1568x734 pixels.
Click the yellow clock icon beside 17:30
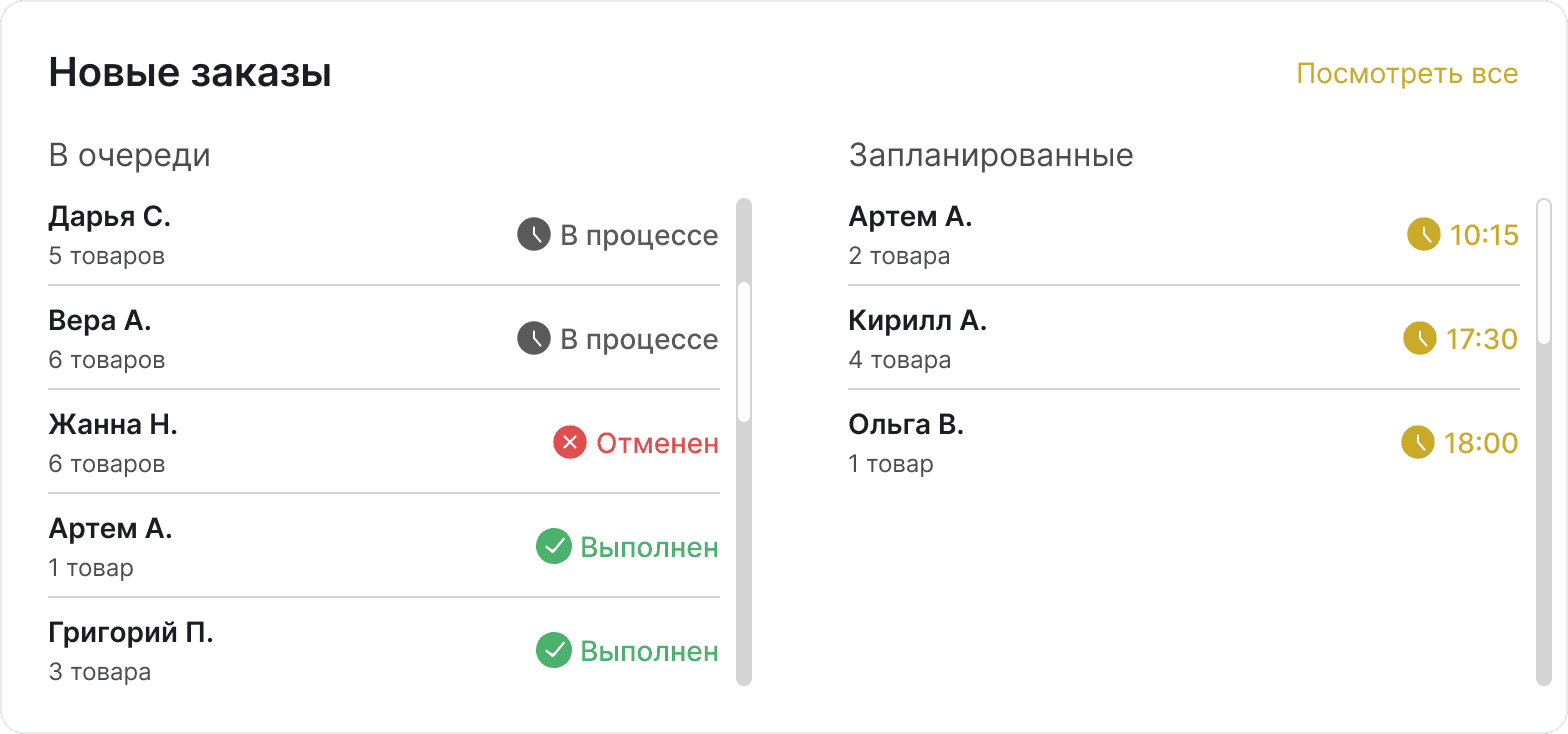pyautogui.click(x=1420, y=339)
